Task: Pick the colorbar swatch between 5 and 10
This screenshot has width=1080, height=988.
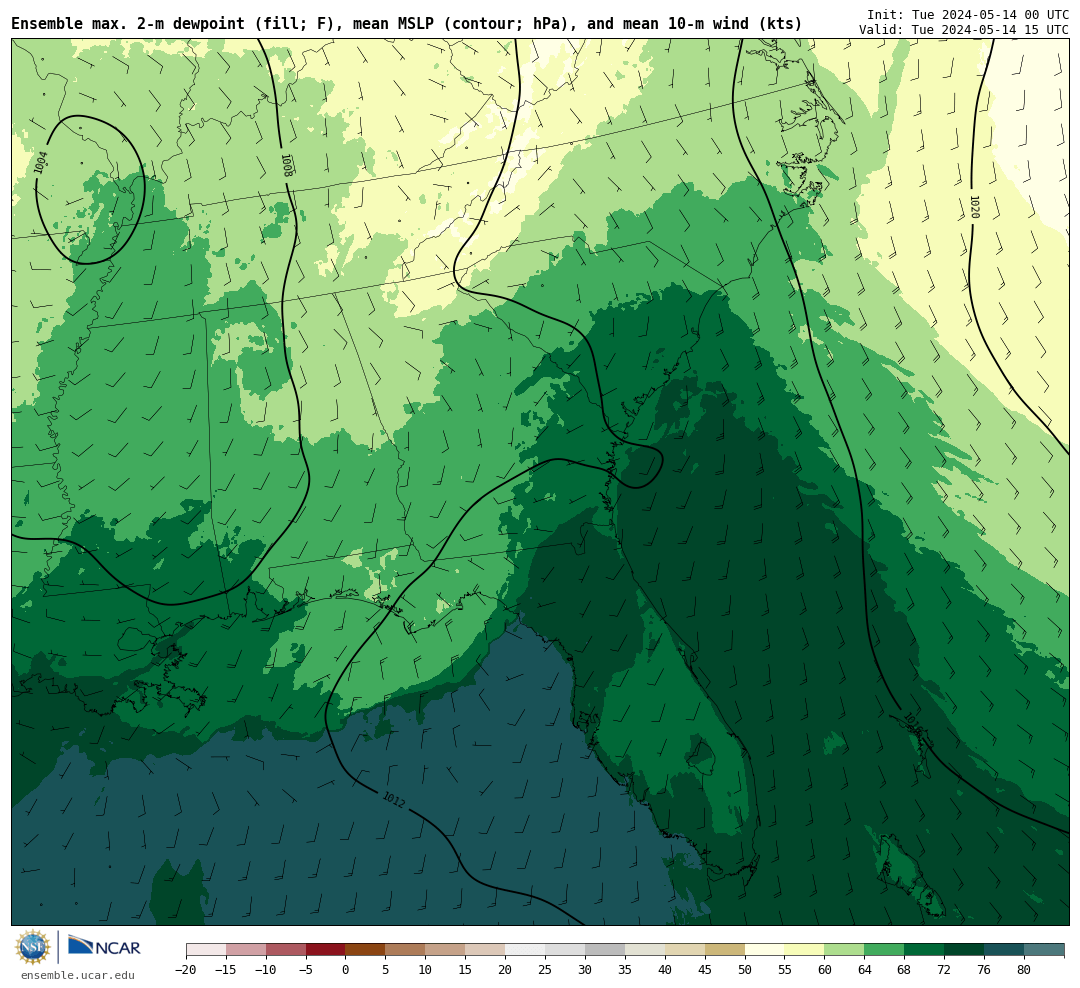Action: [x=406, y=950]
